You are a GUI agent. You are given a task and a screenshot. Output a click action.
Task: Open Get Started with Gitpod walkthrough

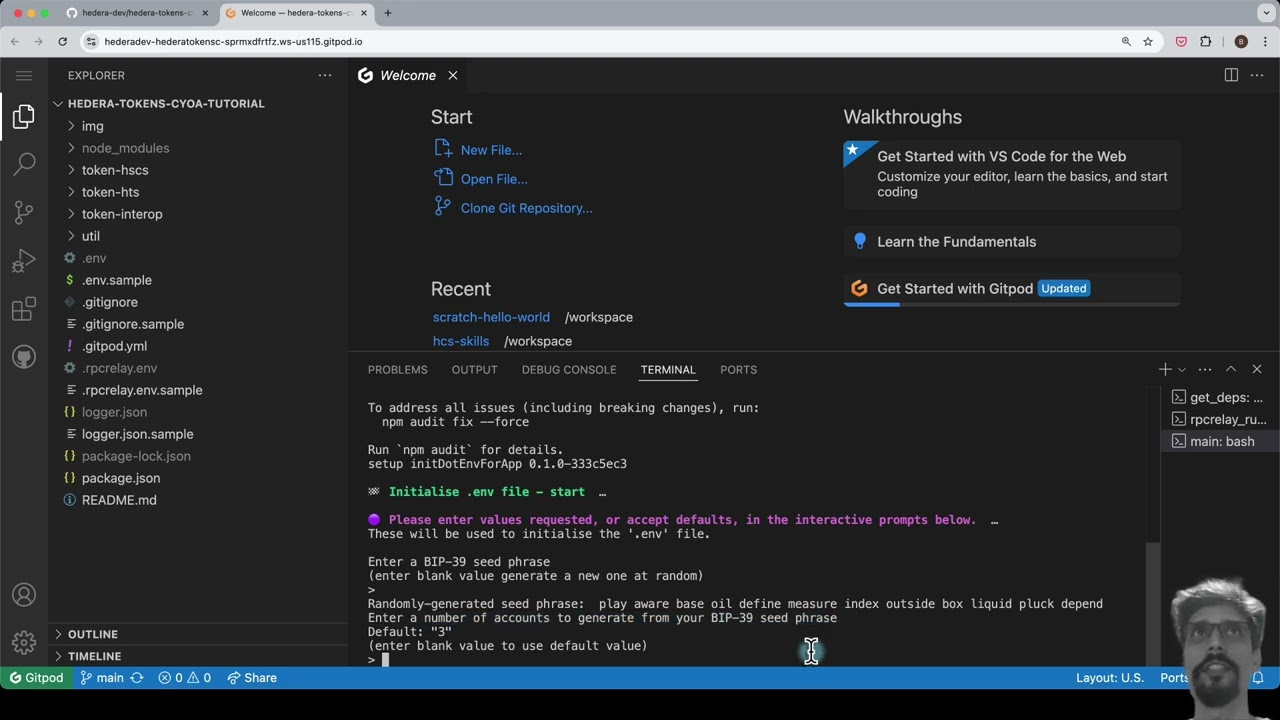point(1012,288)
